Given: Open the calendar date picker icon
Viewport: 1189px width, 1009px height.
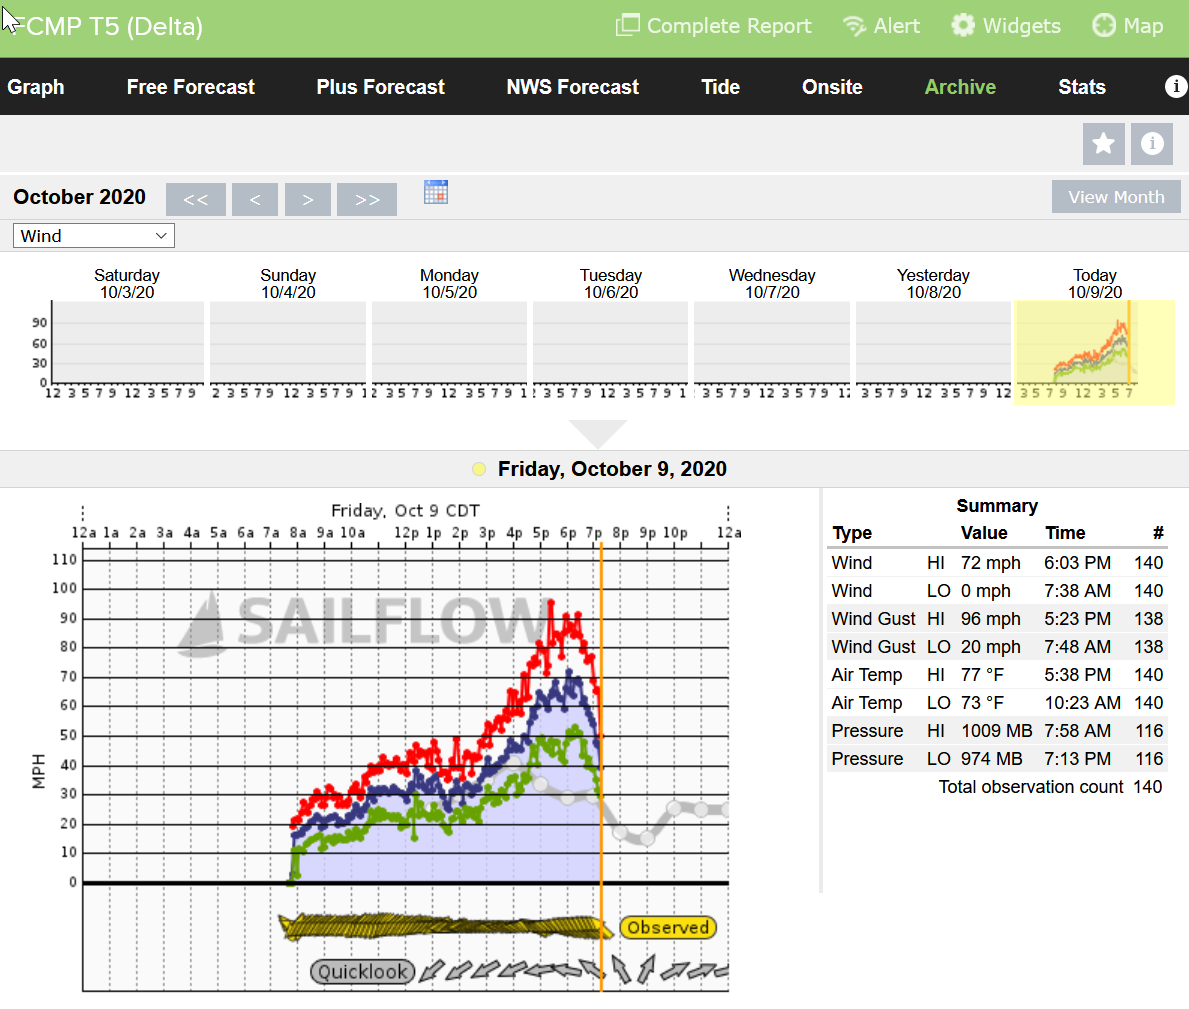Looking at the screenshot, I should [436, 193].
